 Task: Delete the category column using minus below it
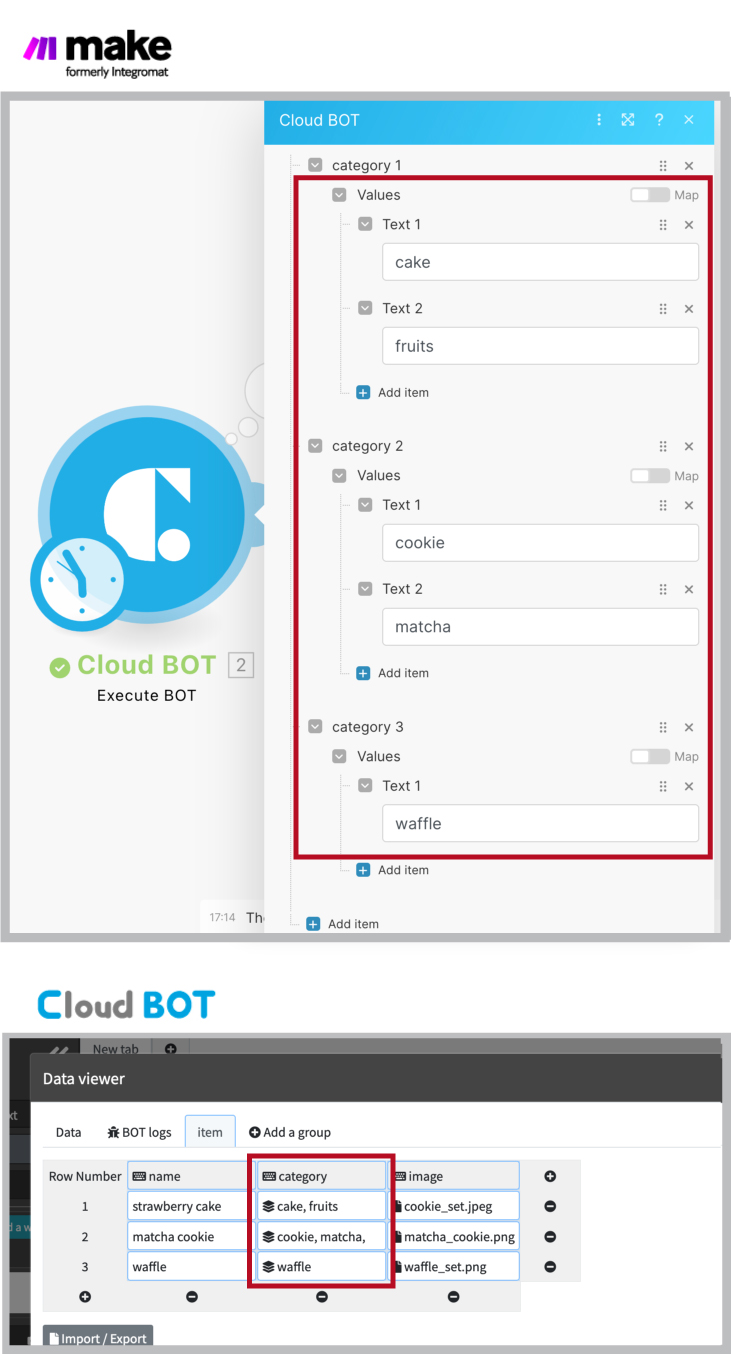(x=322, y=1297)
